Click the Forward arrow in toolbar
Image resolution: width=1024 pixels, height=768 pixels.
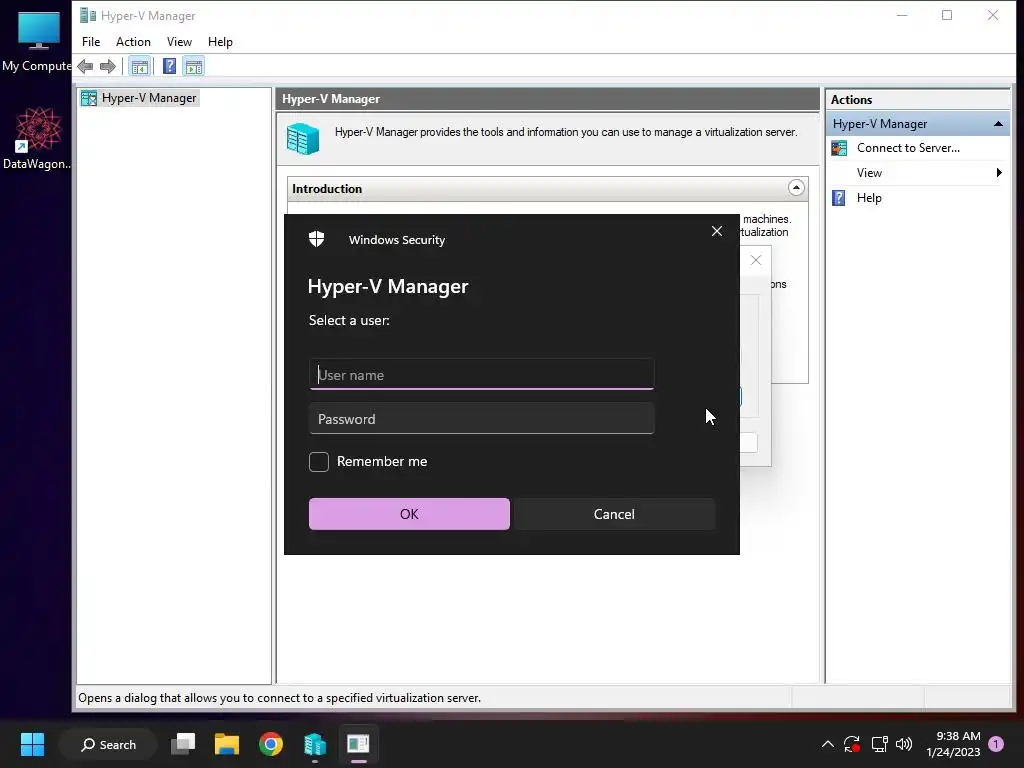click(108, 66)
